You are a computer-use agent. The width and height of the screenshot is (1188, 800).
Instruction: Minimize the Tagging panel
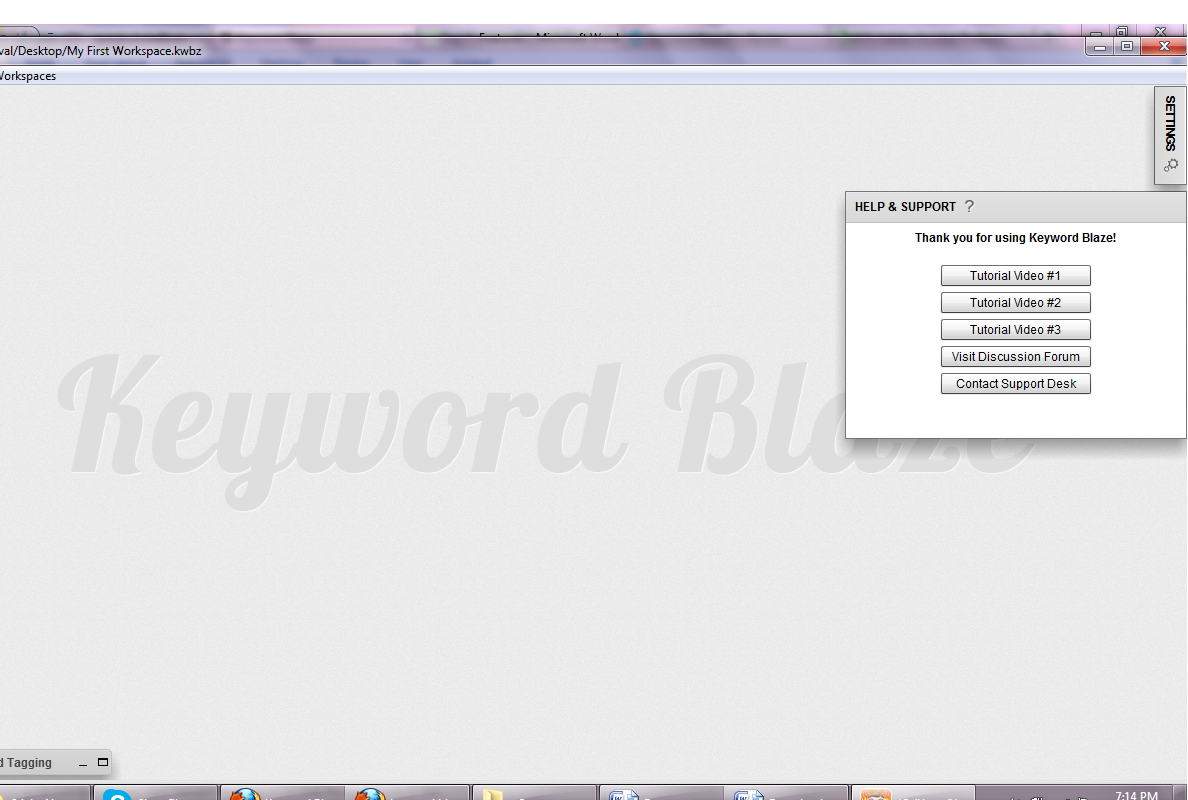(83, 763)
